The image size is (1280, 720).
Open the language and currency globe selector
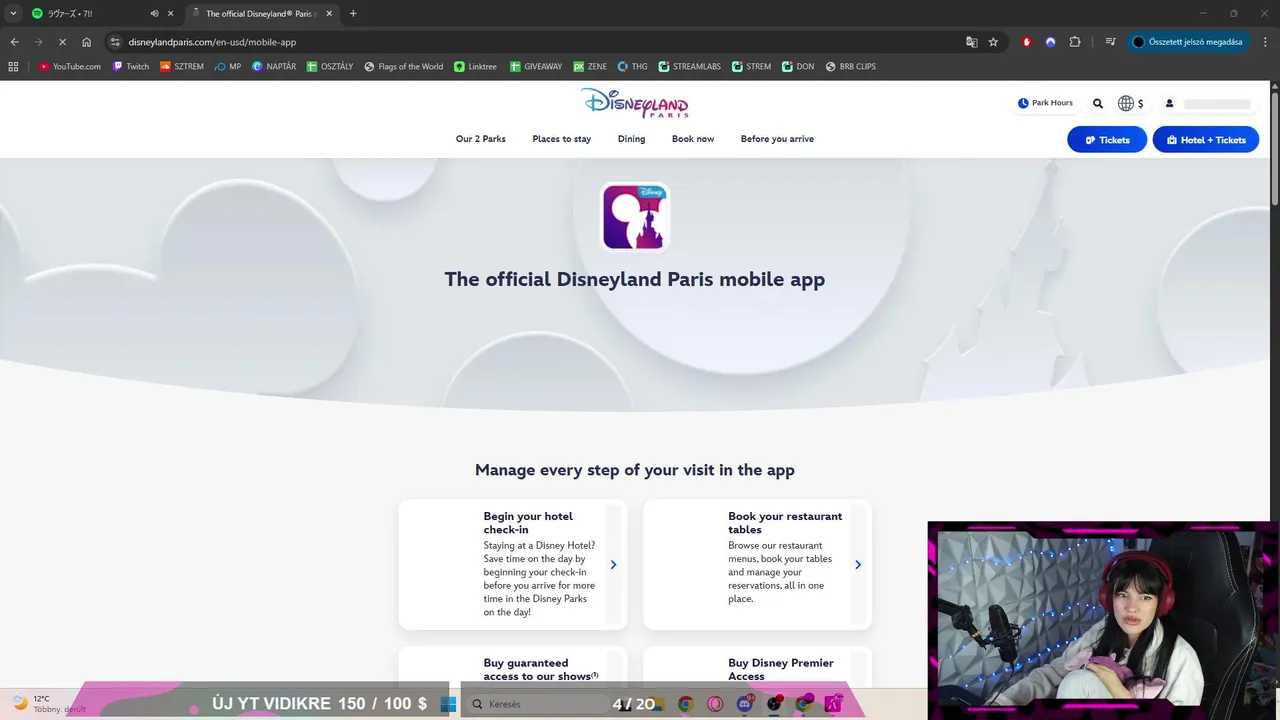pyautogui.click(x=1131, y=103)
